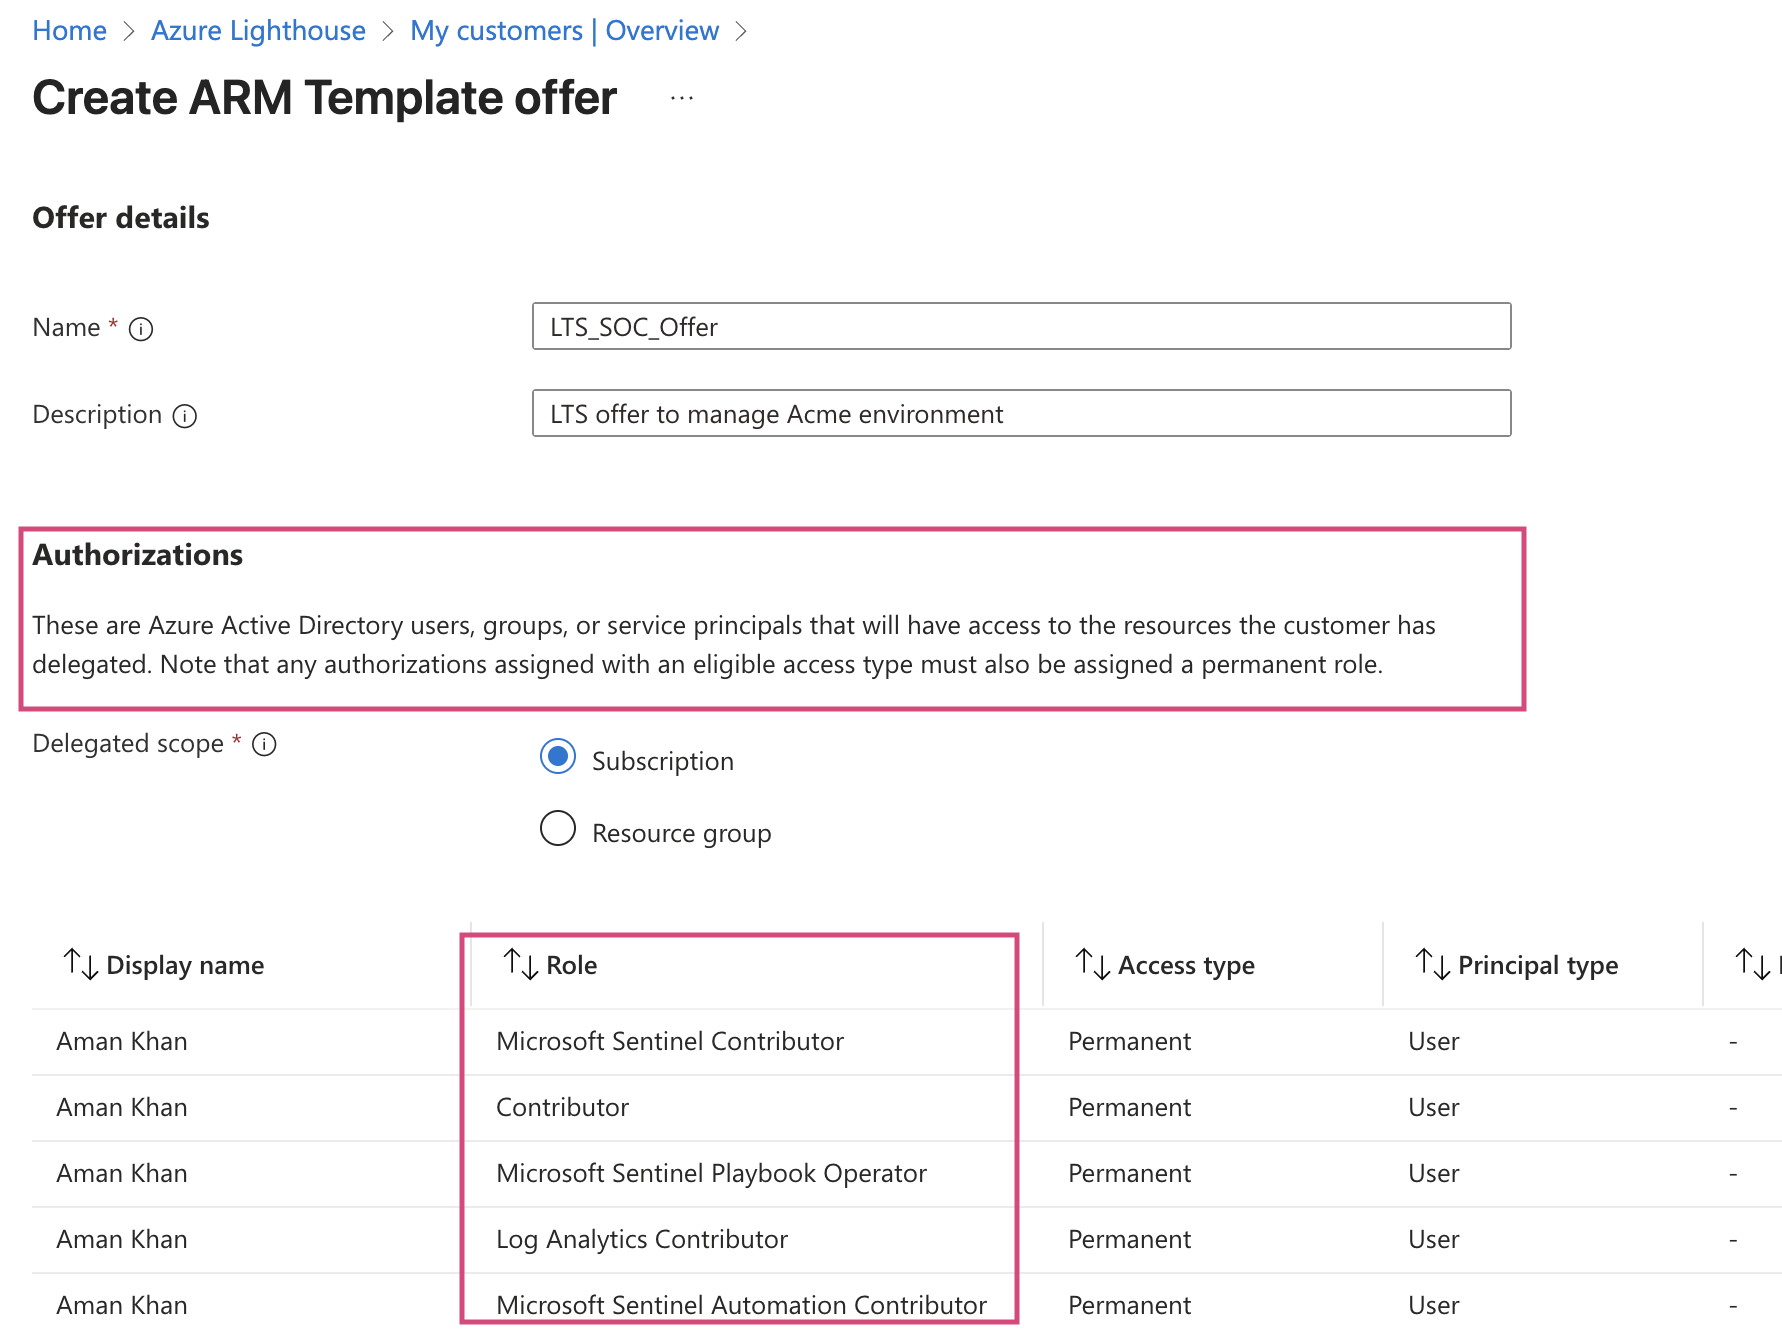Click Aman Khan in Log Analytics row

point(122,1239)
